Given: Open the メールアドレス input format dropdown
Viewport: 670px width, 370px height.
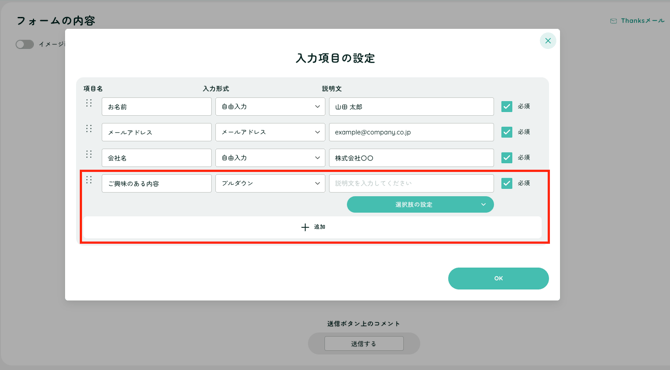Looking at the screenshot, I should coord(270,132).
